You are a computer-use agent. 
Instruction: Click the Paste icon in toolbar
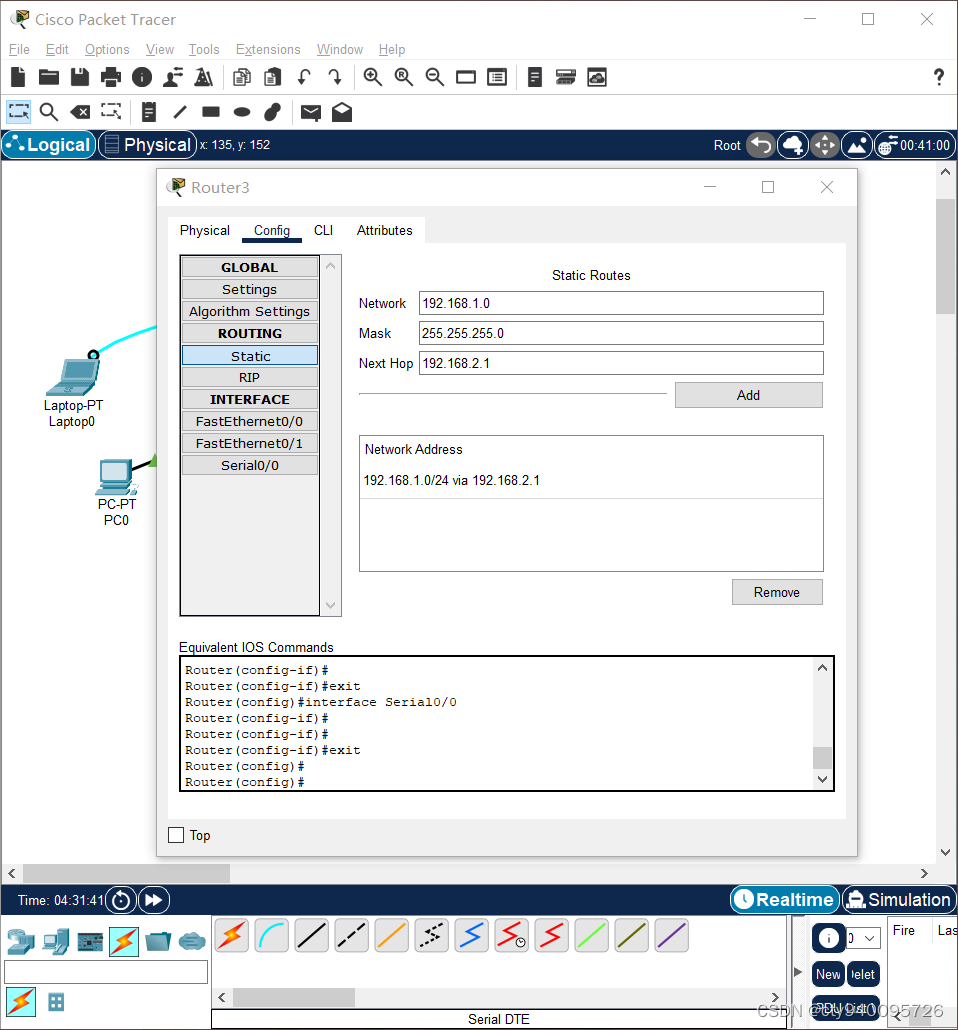273,78
